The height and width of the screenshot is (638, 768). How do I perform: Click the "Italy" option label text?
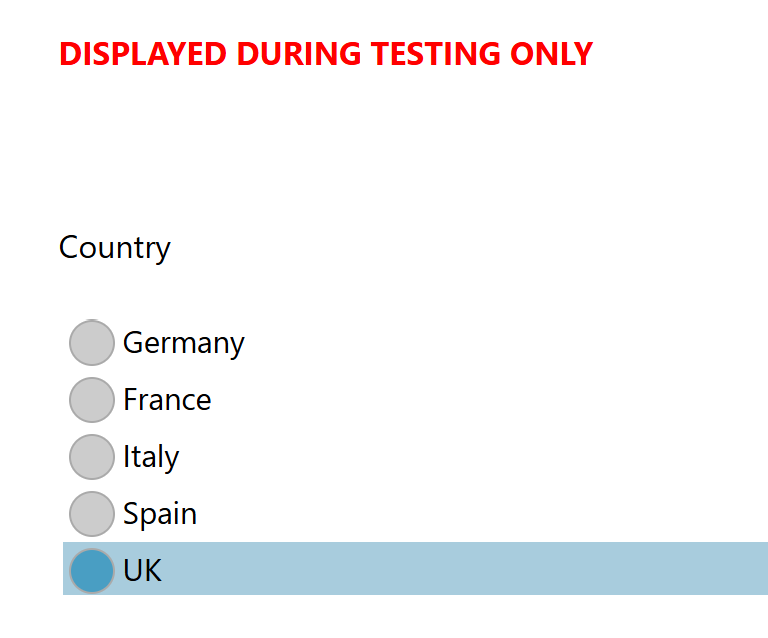coord(151,457)
